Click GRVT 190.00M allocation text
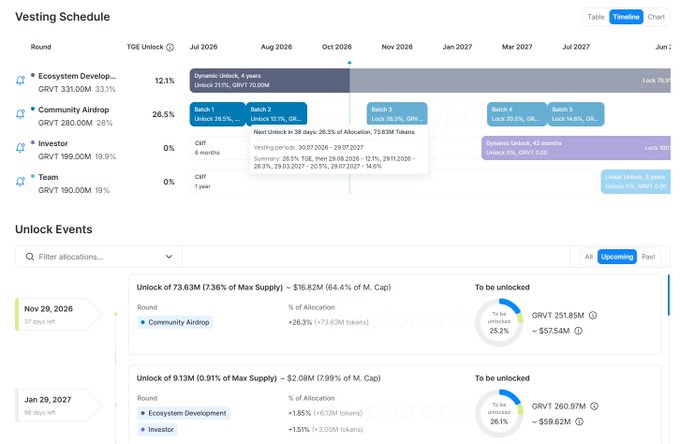Screen dimensions: 680x444 [65, 190]
